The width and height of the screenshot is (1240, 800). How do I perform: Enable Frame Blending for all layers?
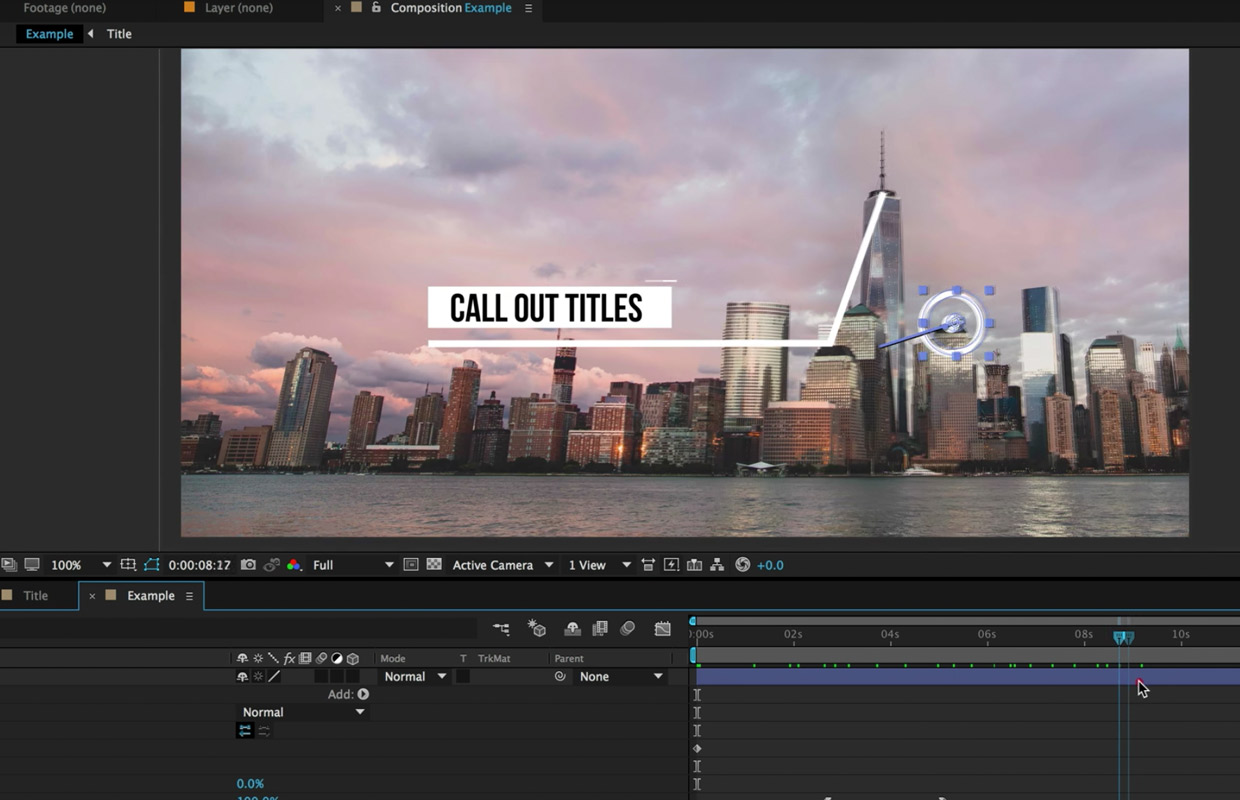[600, 629]
